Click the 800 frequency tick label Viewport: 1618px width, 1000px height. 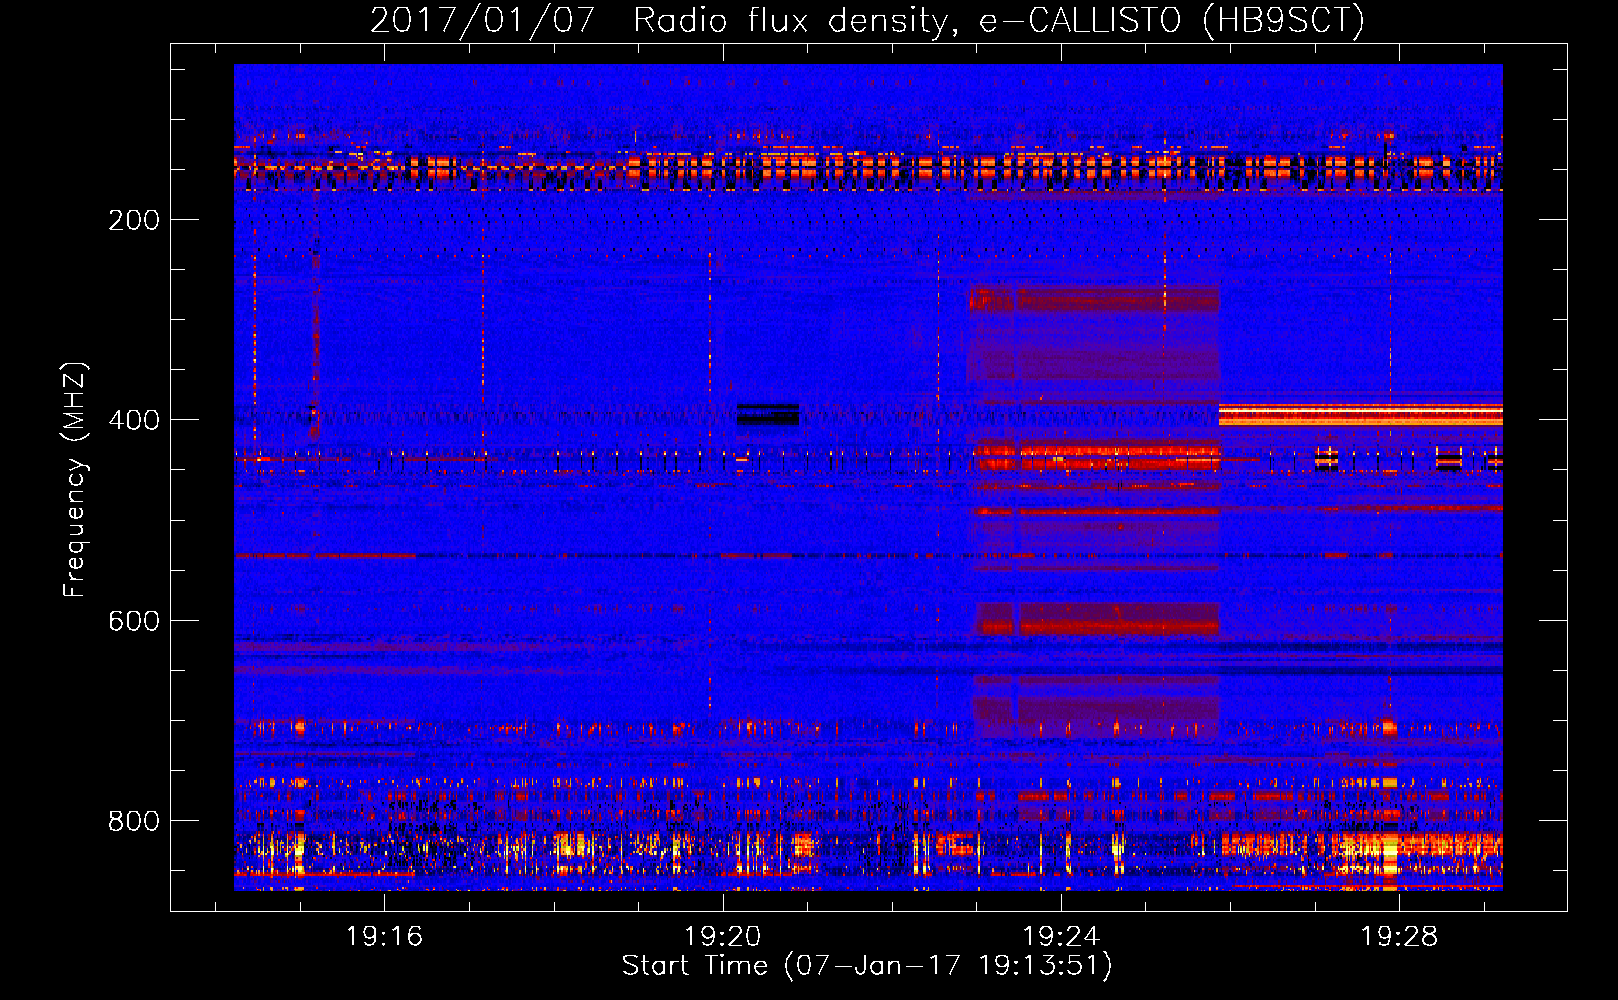[134, 821]
